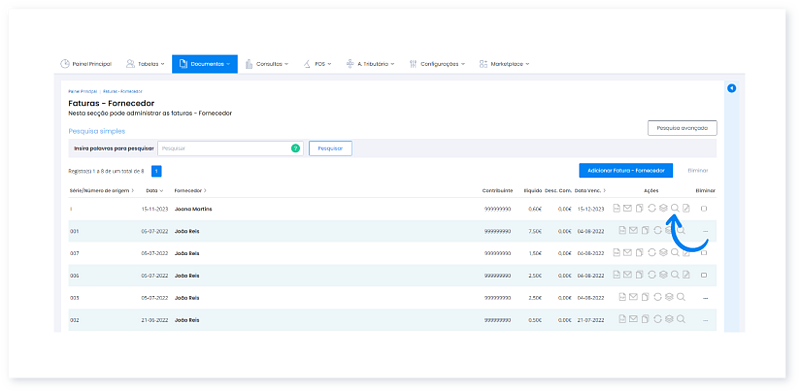Image resolution: width=800 pixels, height=392 pixels.
Task: Click magnifier icon in Joana Martins row
Action: pos(675,208)
